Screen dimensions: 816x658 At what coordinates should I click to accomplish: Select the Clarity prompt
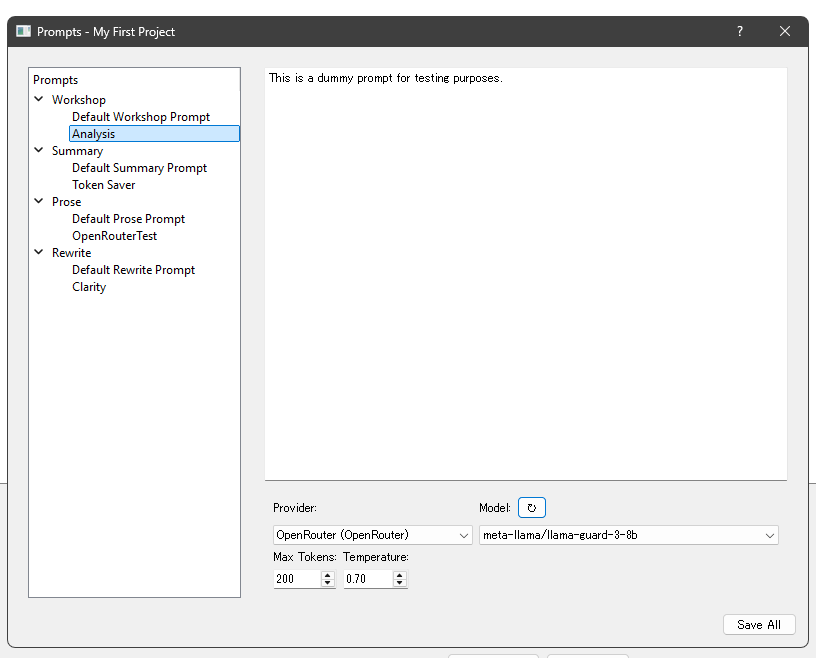click(89, 287)
